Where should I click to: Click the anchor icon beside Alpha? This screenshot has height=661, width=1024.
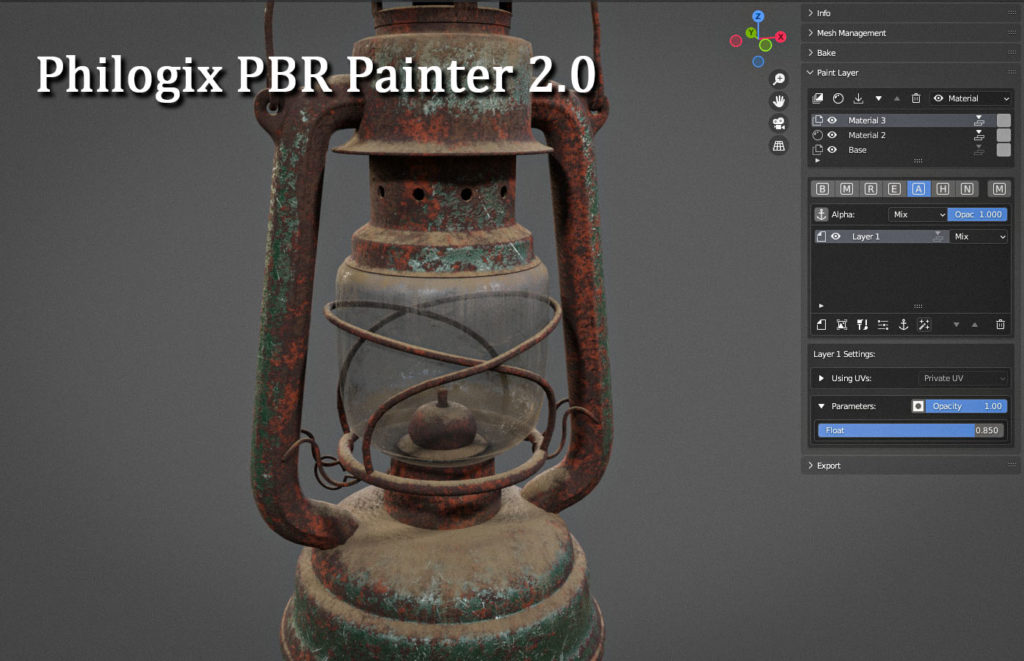point(821,214)
